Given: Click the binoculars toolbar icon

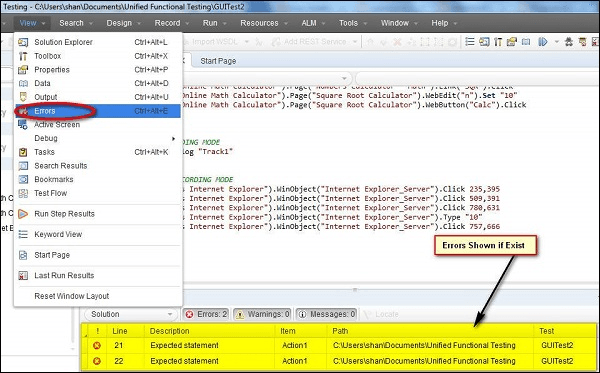Looking at the screenshot, I should [569, 42].
